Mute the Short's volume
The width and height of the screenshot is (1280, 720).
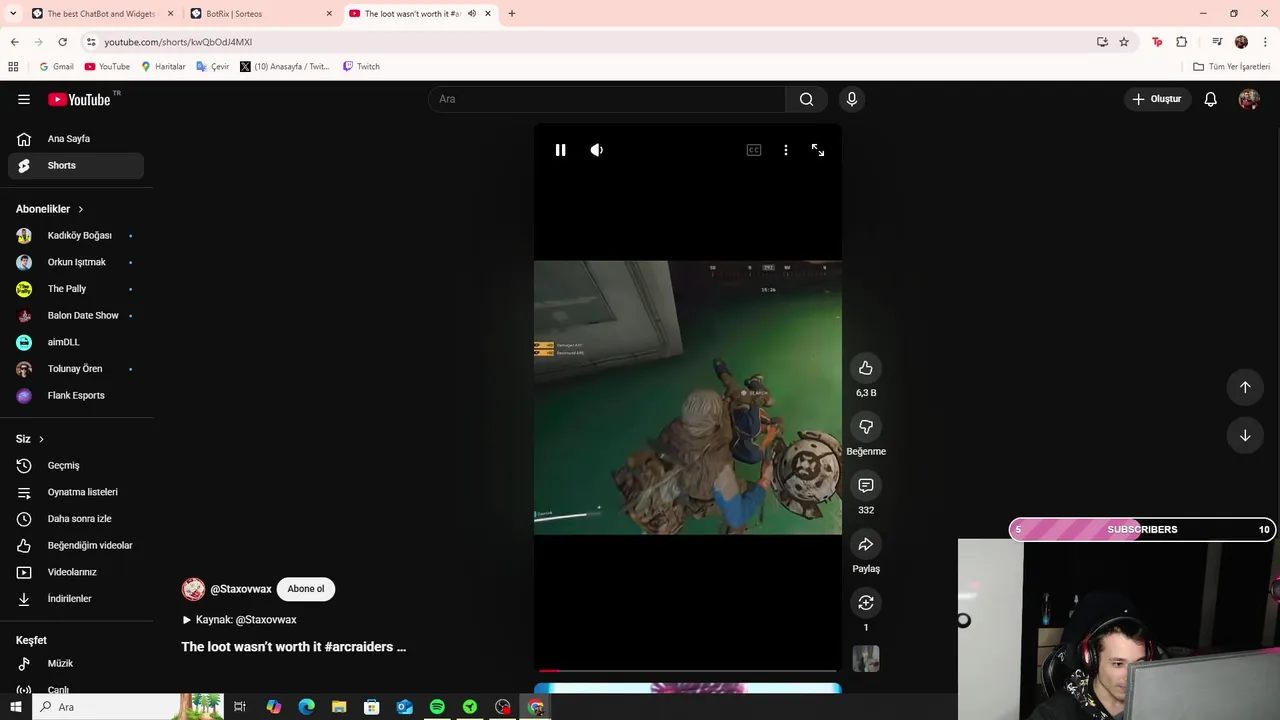coord(597,150)
